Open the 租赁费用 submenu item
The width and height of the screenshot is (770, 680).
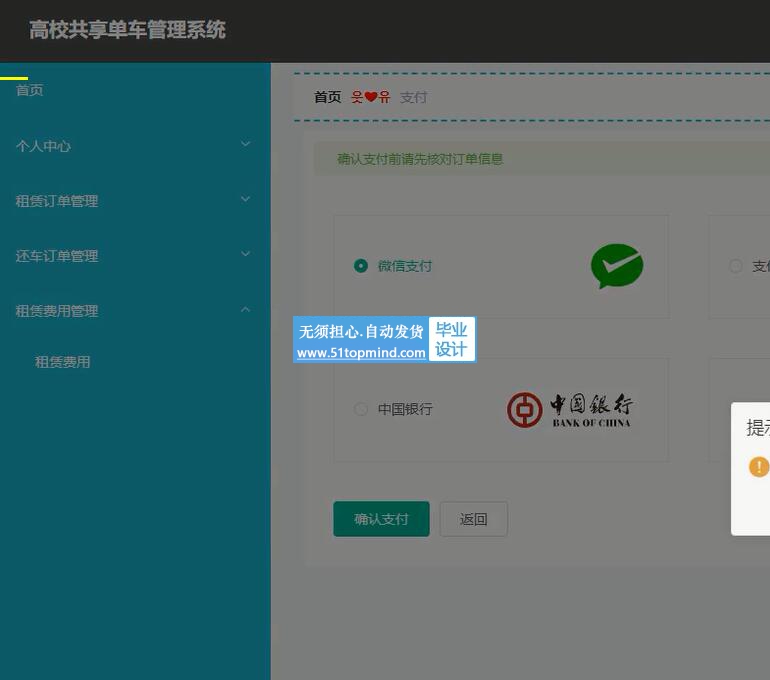click(x=62, y=362)
